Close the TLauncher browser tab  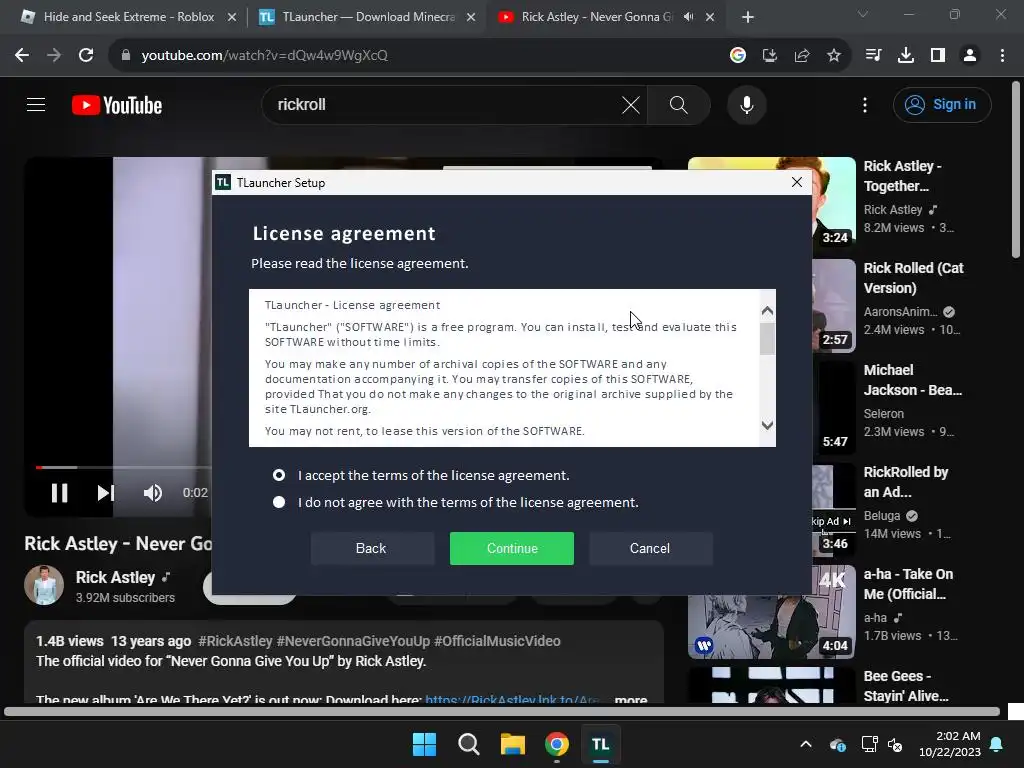click(x=471, y=17)
